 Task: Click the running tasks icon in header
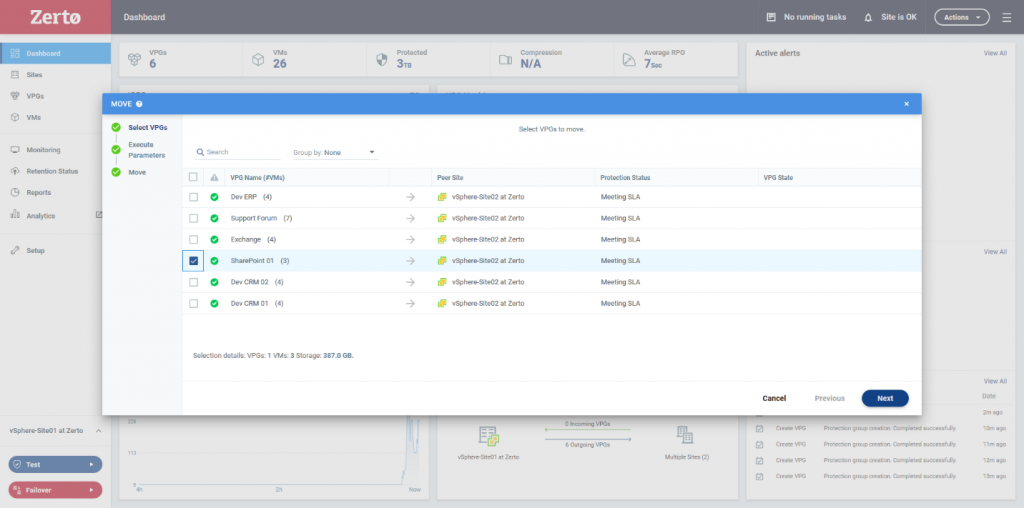click(x=770, y=17)
